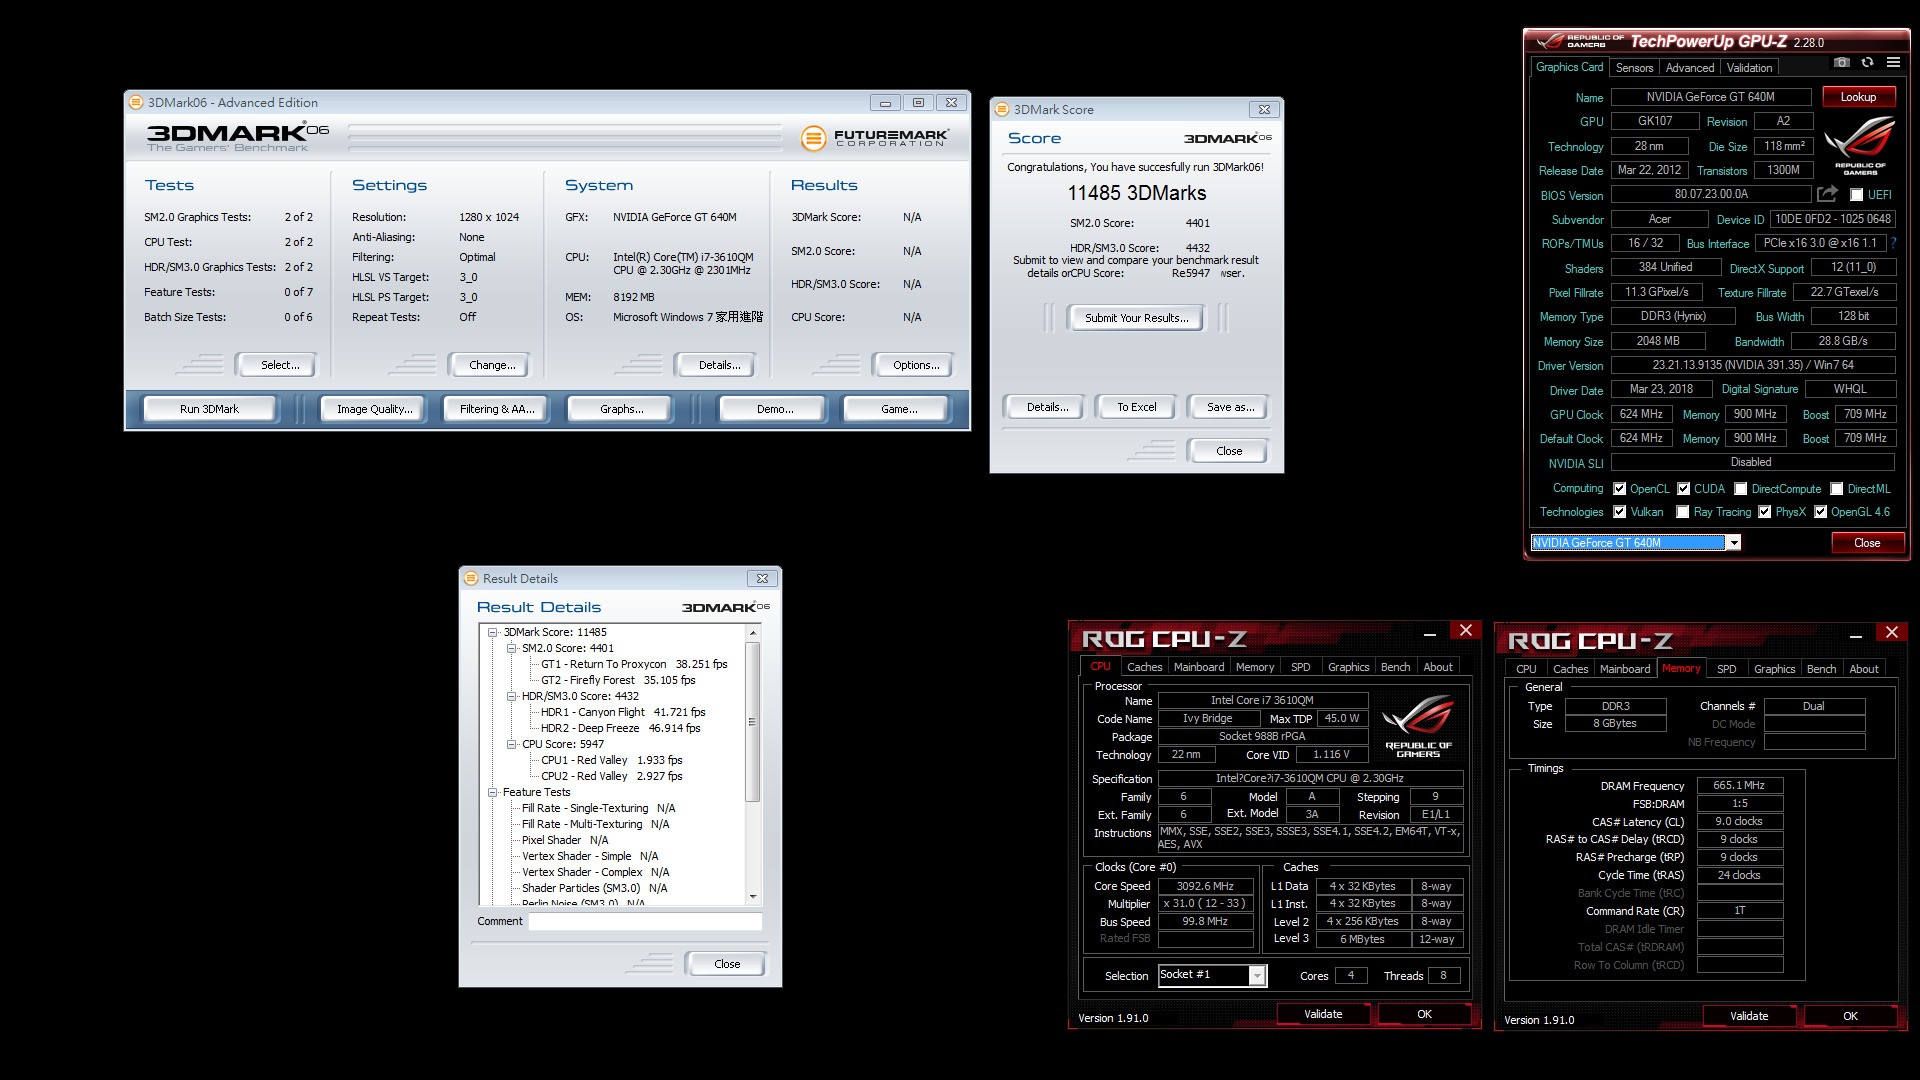This screenshot has width=1920, height=1080.
Task: Collapse the Feature Tests tree node
Action: coord(492,792)
